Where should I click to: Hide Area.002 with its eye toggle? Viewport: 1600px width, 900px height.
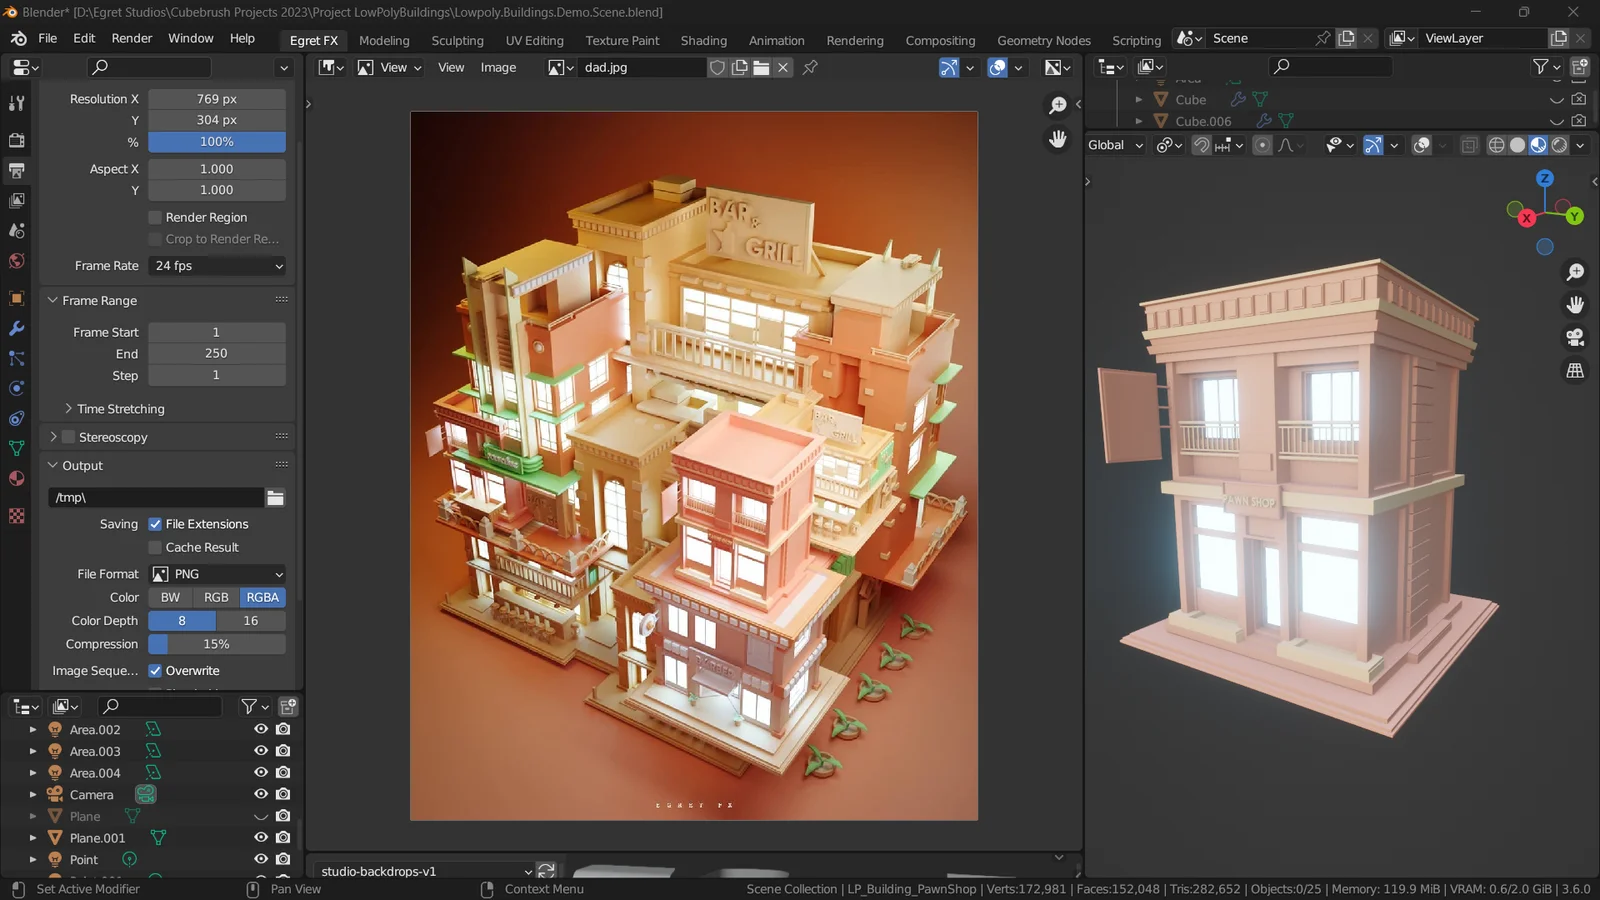click(x=261, y=729)
